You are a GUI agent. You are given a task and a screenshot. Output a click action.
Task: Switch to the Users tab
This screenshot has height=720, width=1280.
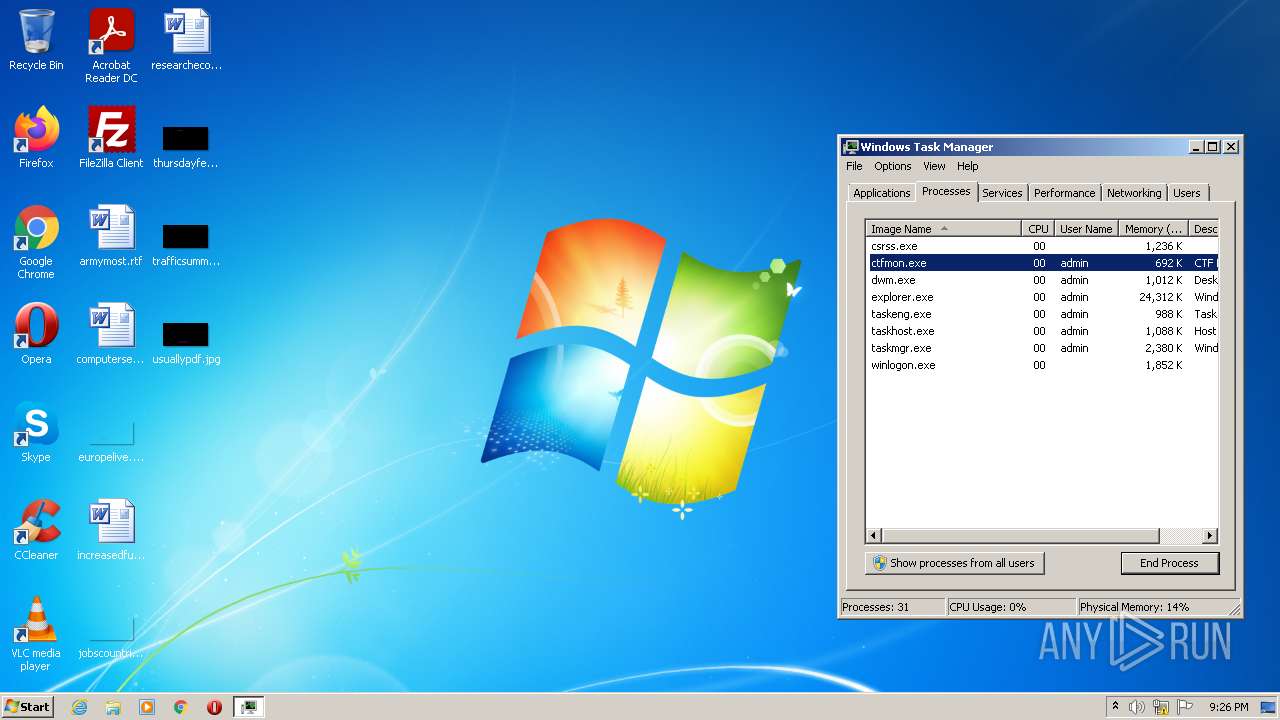(x=1187, y=193)
